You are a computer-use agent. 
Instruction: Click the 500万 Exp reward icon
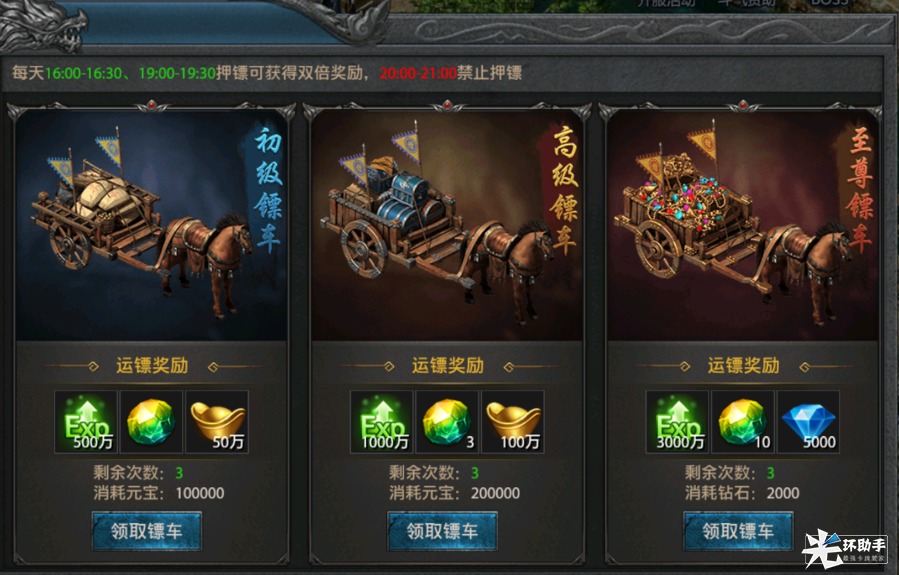[86, 422]
